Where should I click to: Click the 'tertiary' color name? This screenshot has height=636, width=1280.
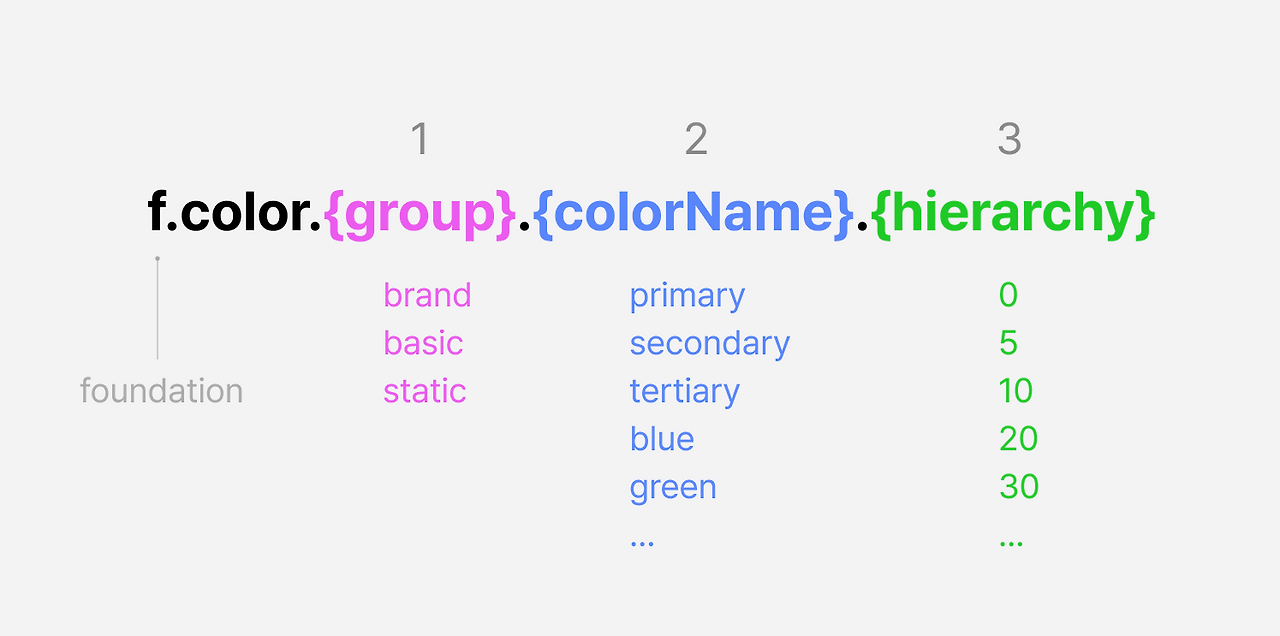point(684,392)
